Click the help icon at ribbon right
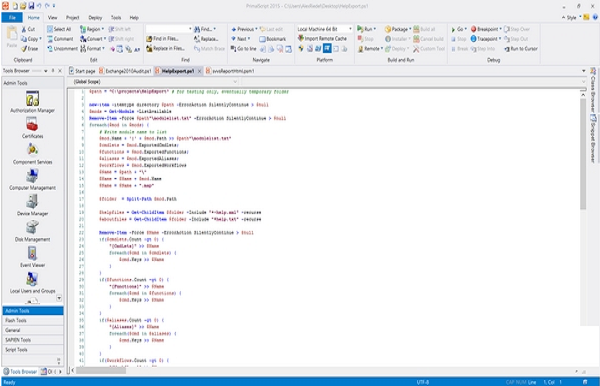This screenshot has width=600, height=386. point(595,17)
